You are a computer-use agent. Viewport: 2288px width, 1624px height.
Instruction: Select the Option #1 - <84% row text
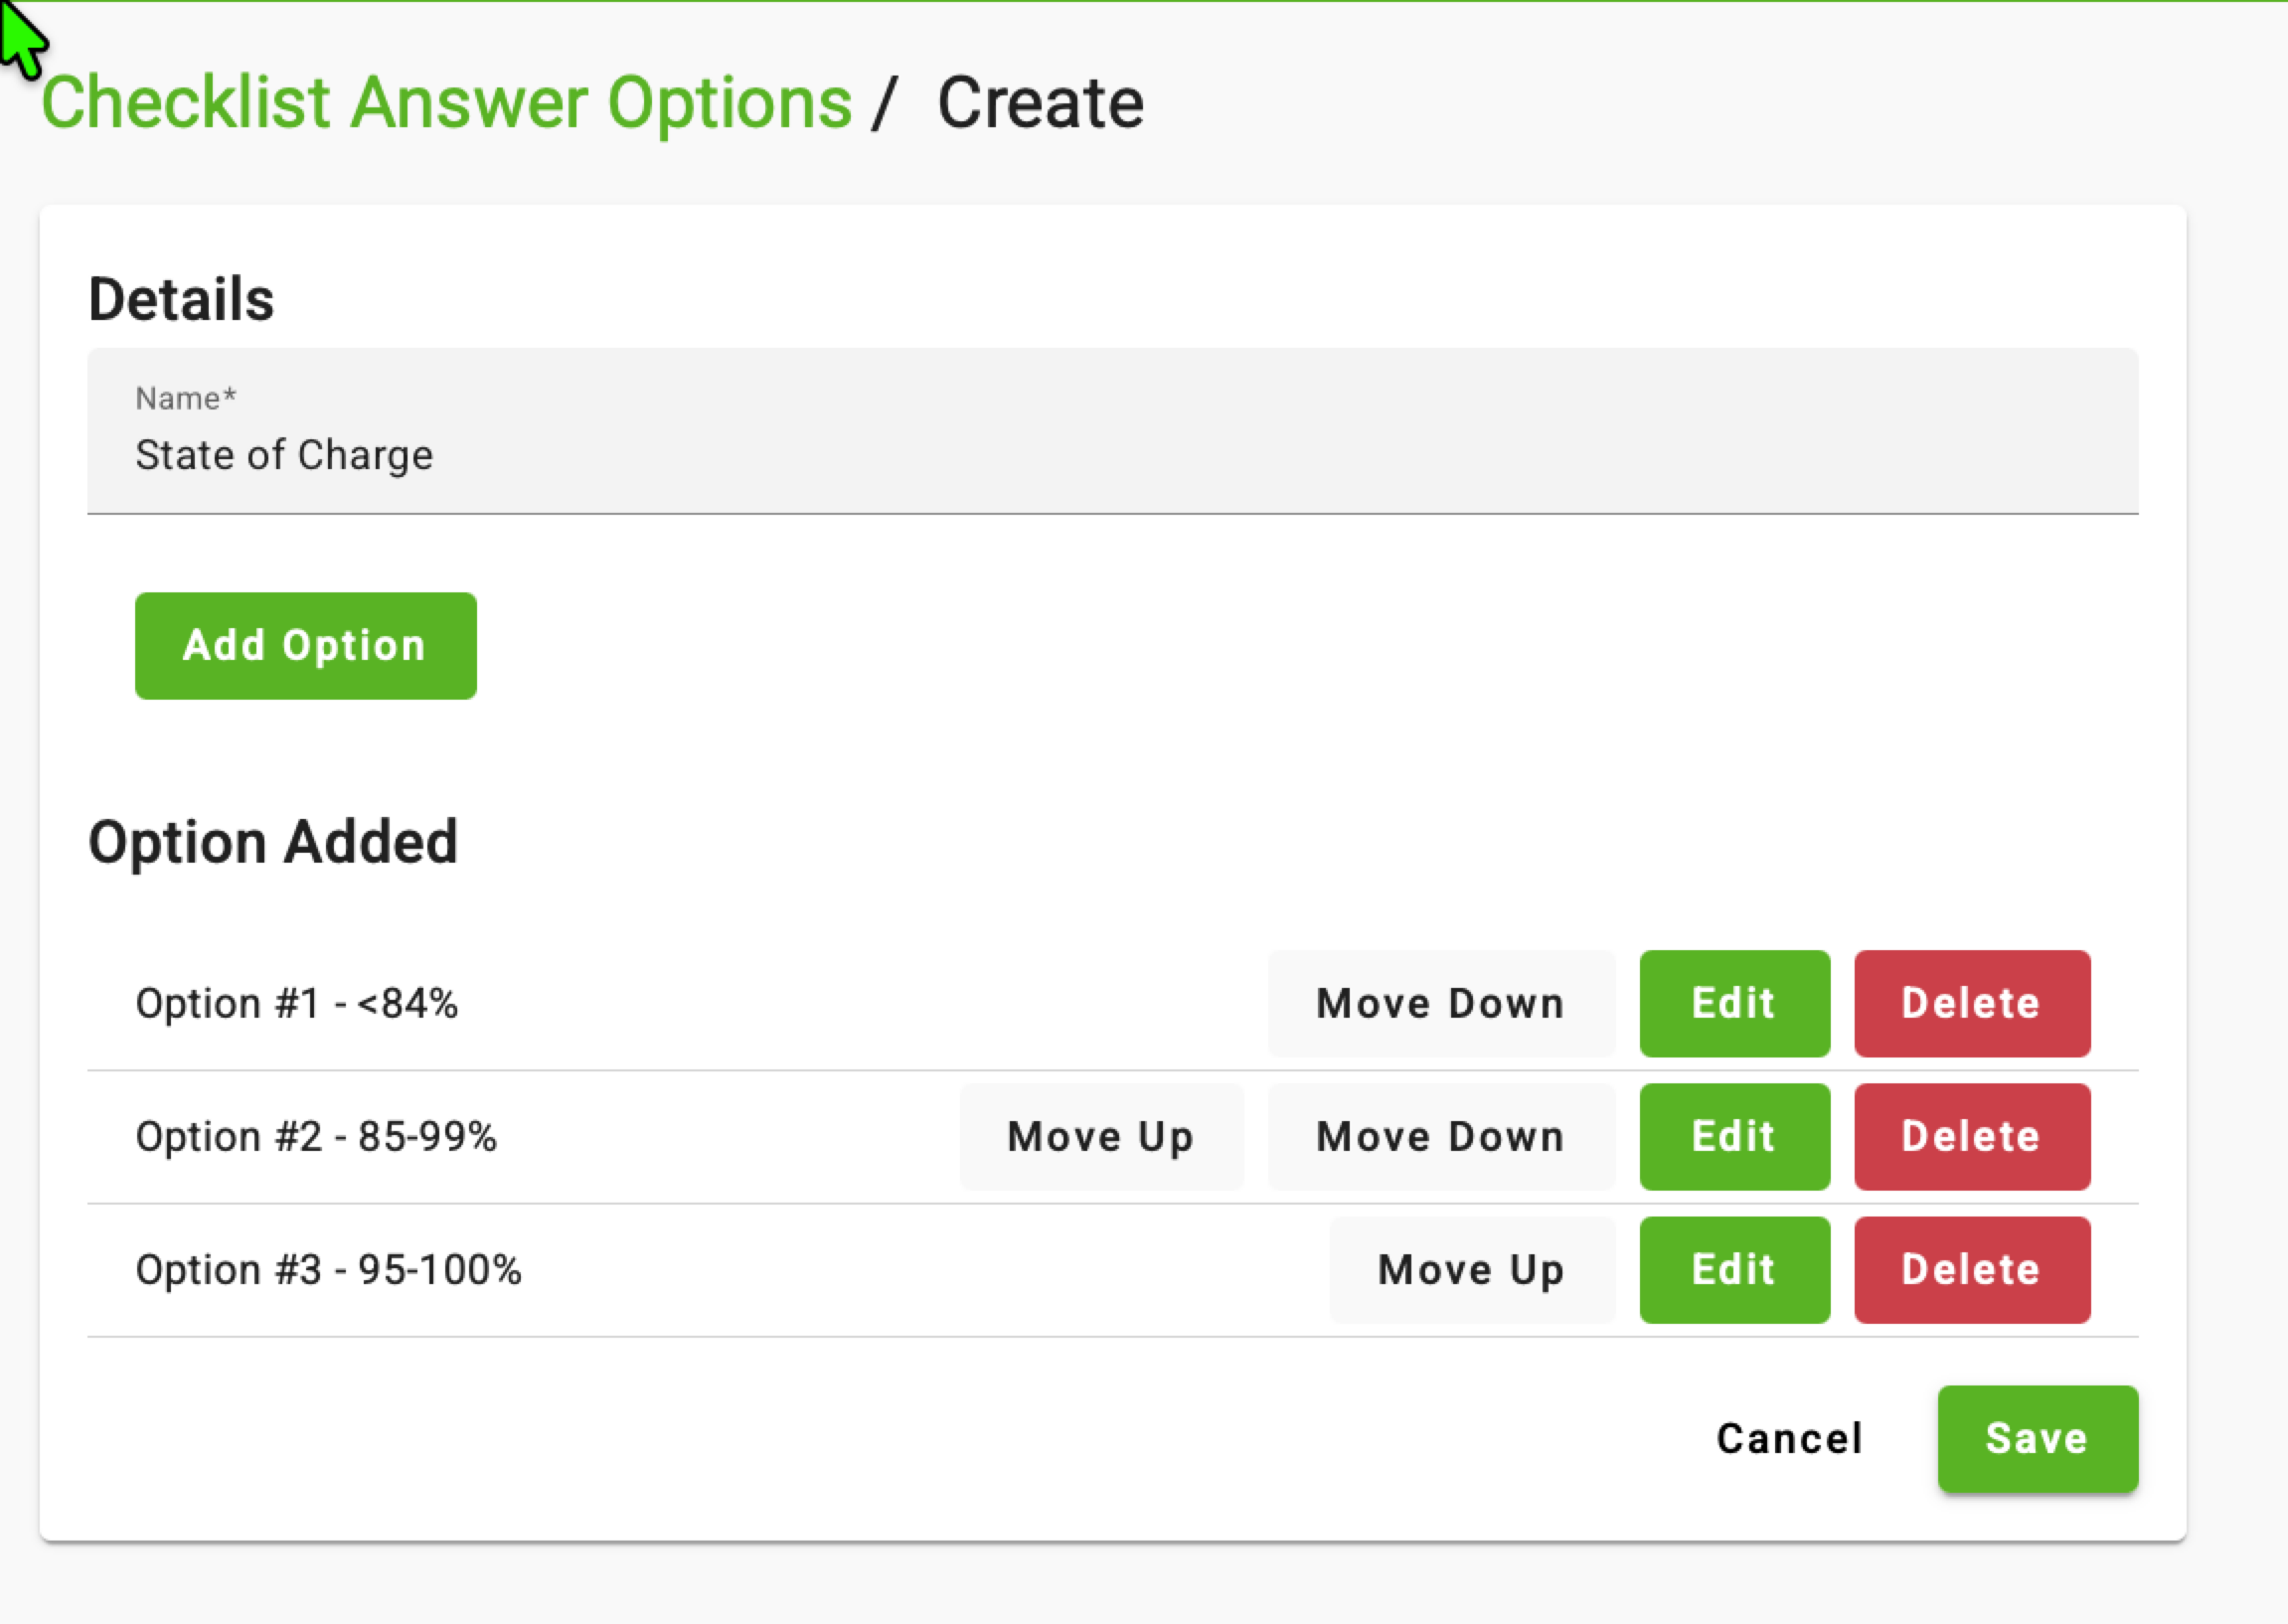297,1004
